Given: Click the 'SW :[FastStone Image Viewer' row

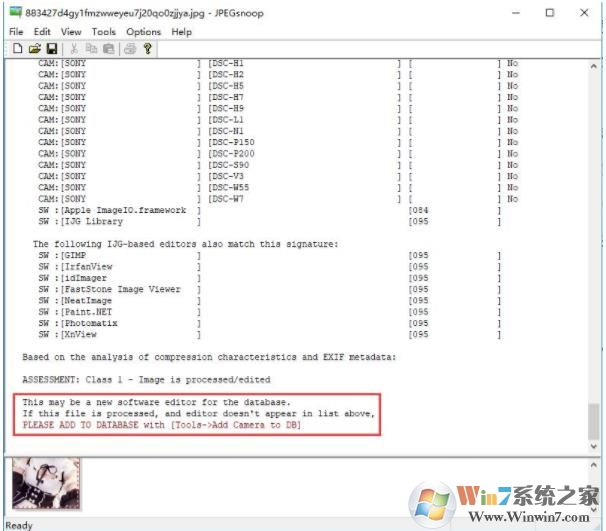Looking at the screenshot, I should coord(270,289).
